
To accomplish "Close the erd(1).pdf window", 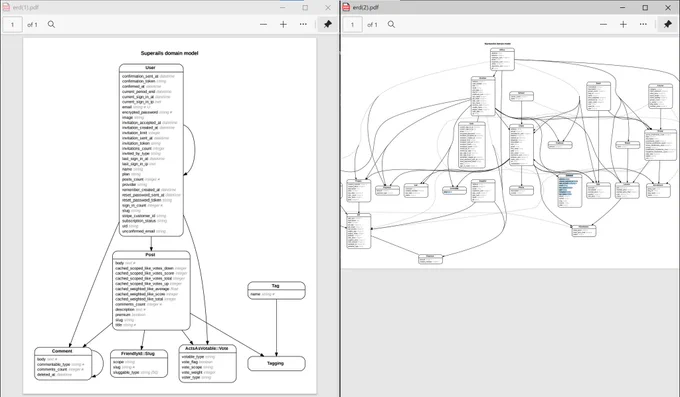I will (x=328, y=7).
